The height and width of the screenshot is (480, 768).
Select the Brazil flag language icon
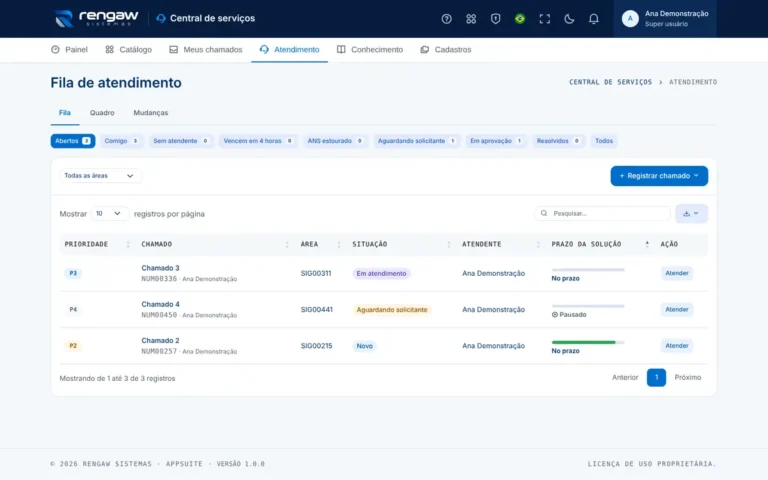coord(520,19)
